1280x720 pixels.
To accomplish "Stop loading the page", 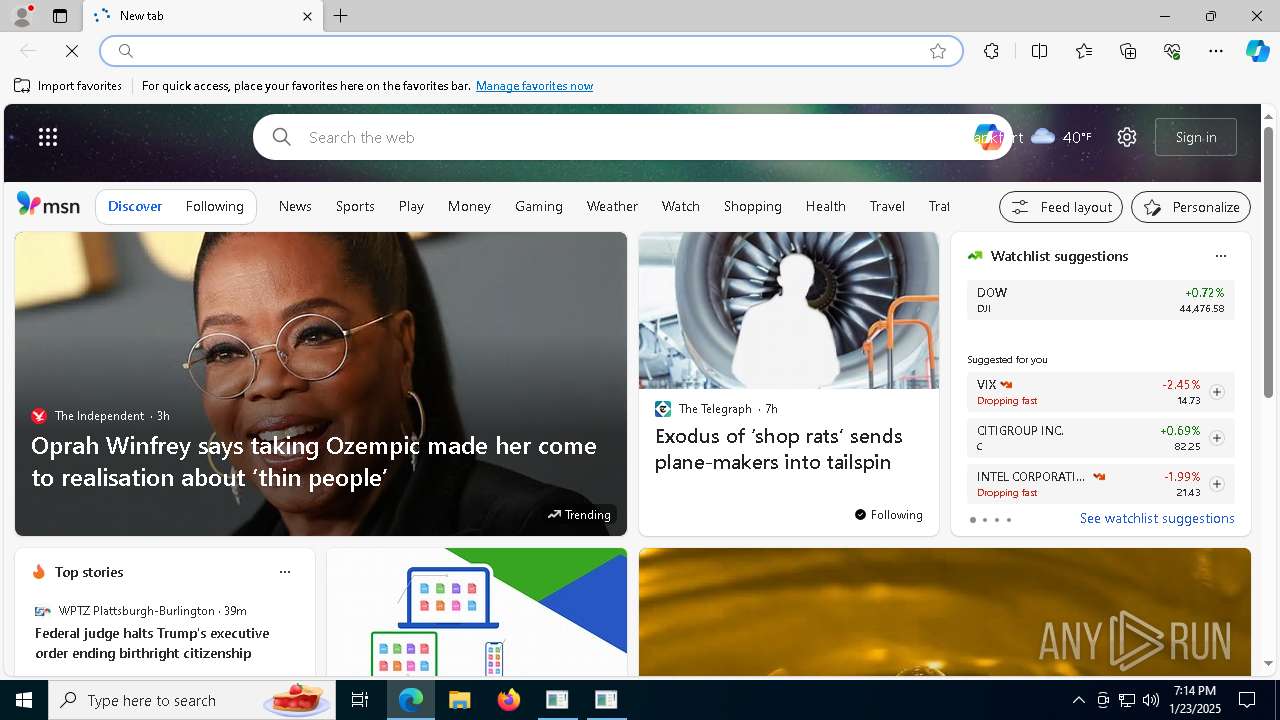I will [x=72, y=51].
